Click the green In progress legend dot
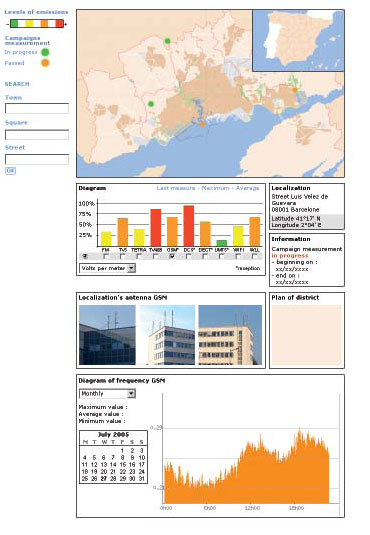This screenshot has height=535, width=370. [45, 52]
